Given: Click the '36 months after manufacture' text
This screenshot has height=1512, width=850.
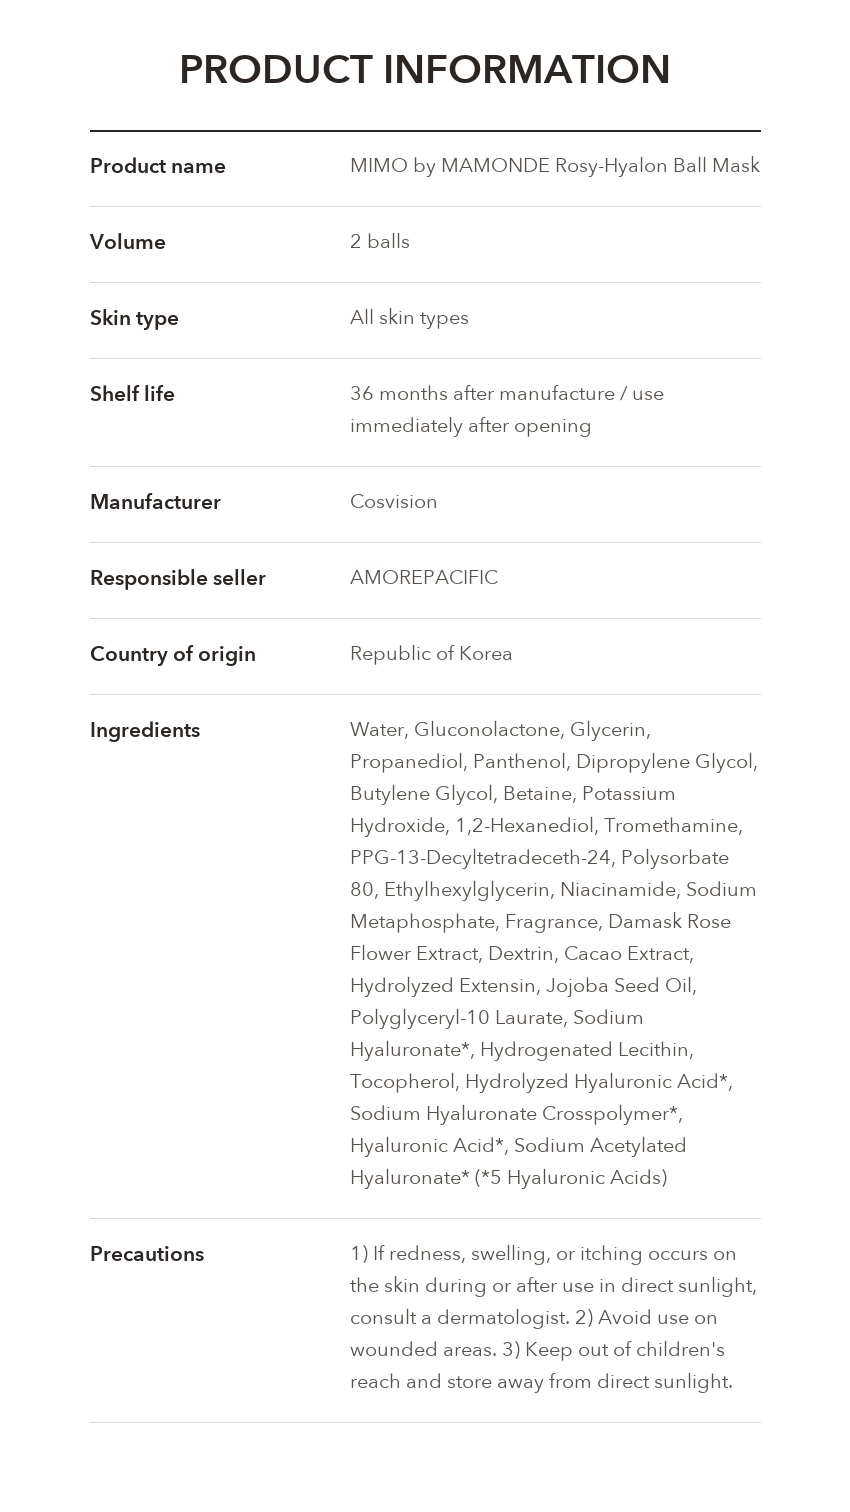Looking at the screenshot, I should tap(482, 393).
